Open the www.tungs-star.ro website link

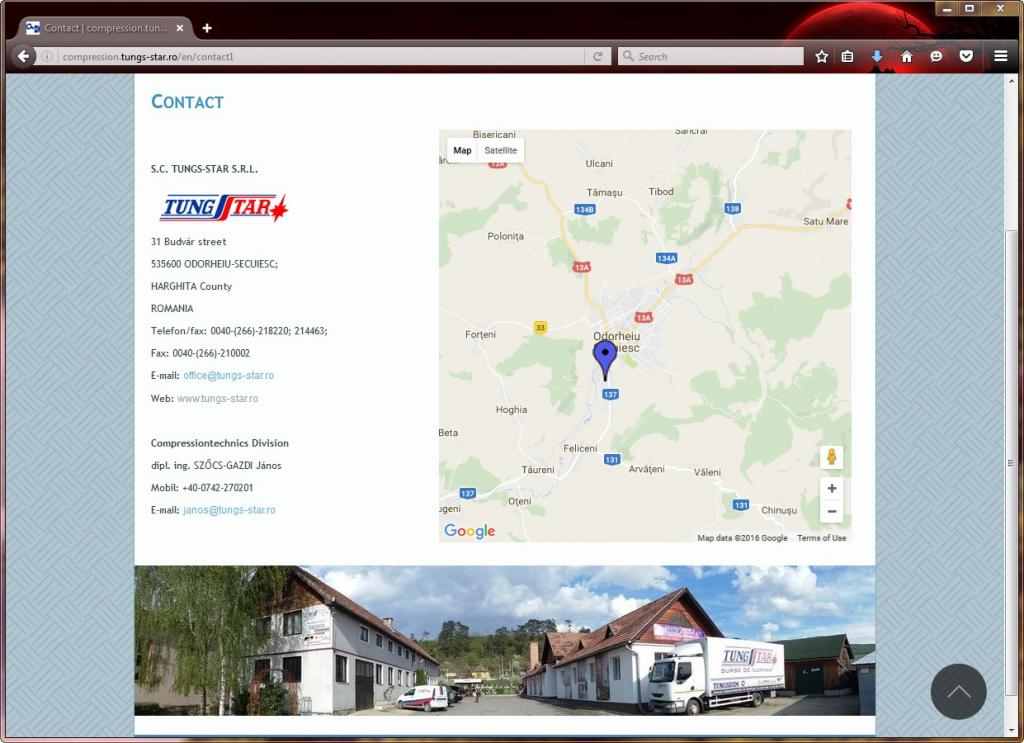pyautogui.click(x=217, y=398)
